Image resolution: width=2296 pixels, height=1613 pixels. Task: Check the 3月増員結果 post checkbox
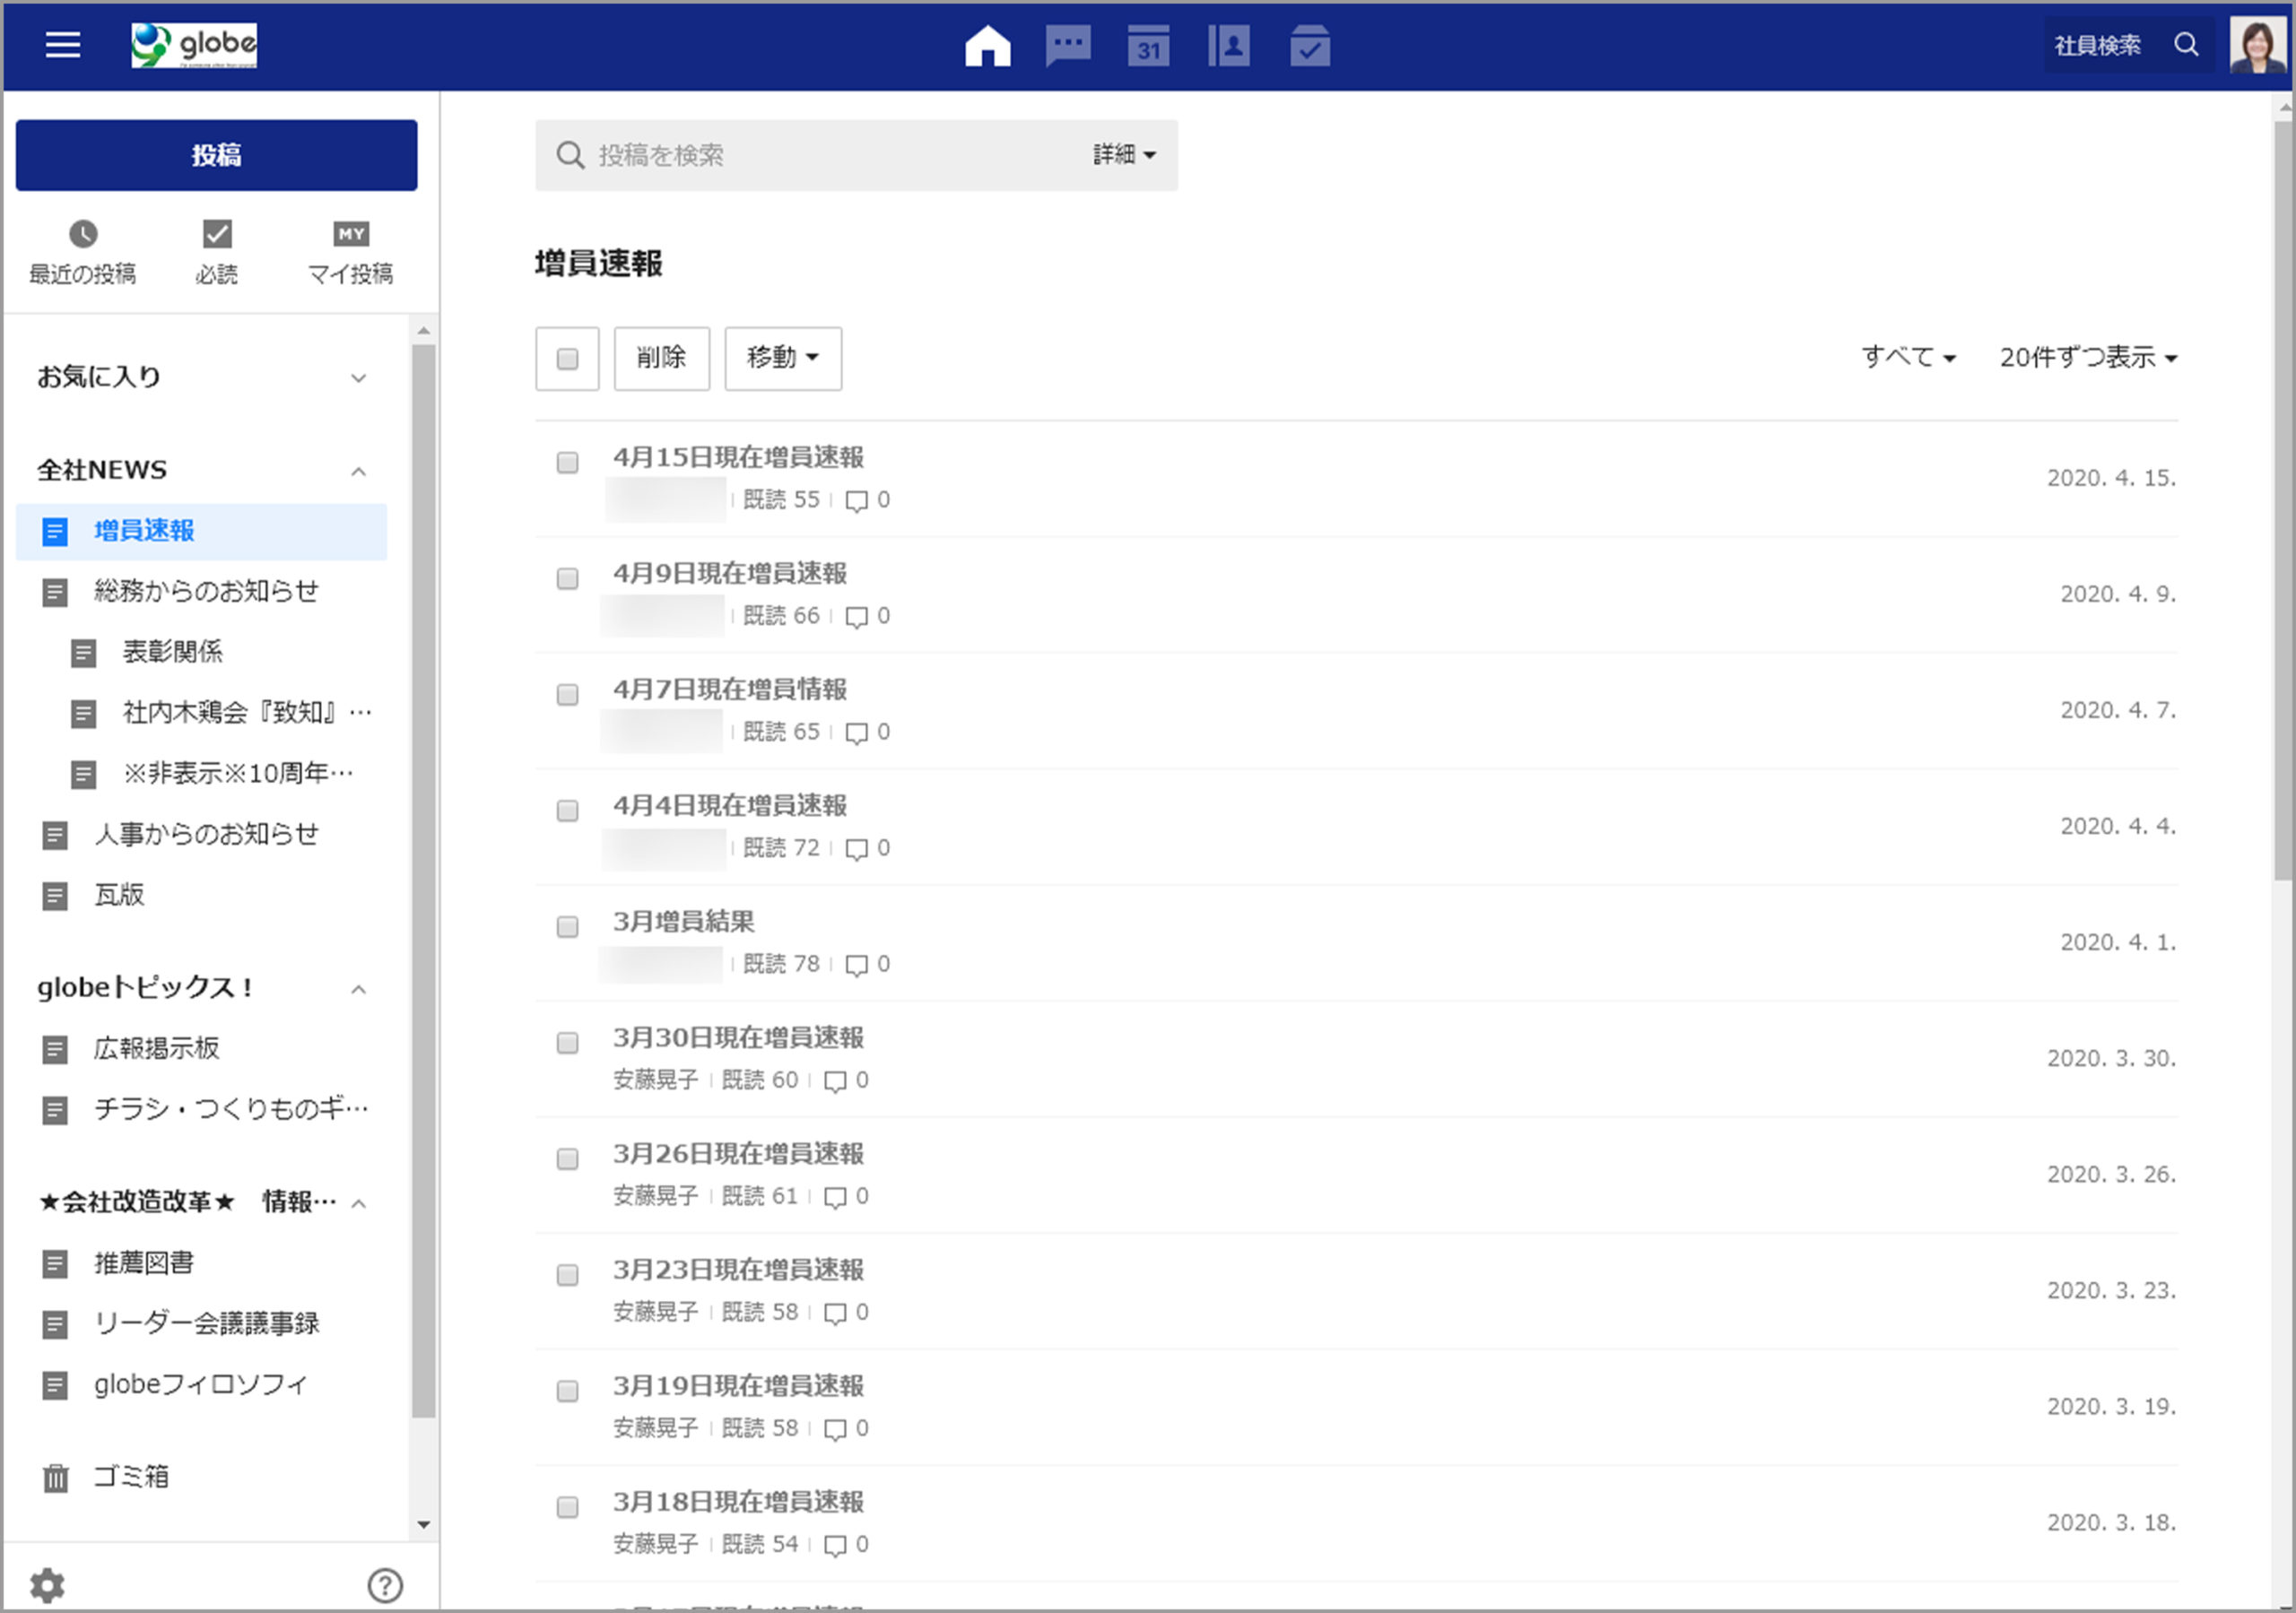click(x=567, y=926)
